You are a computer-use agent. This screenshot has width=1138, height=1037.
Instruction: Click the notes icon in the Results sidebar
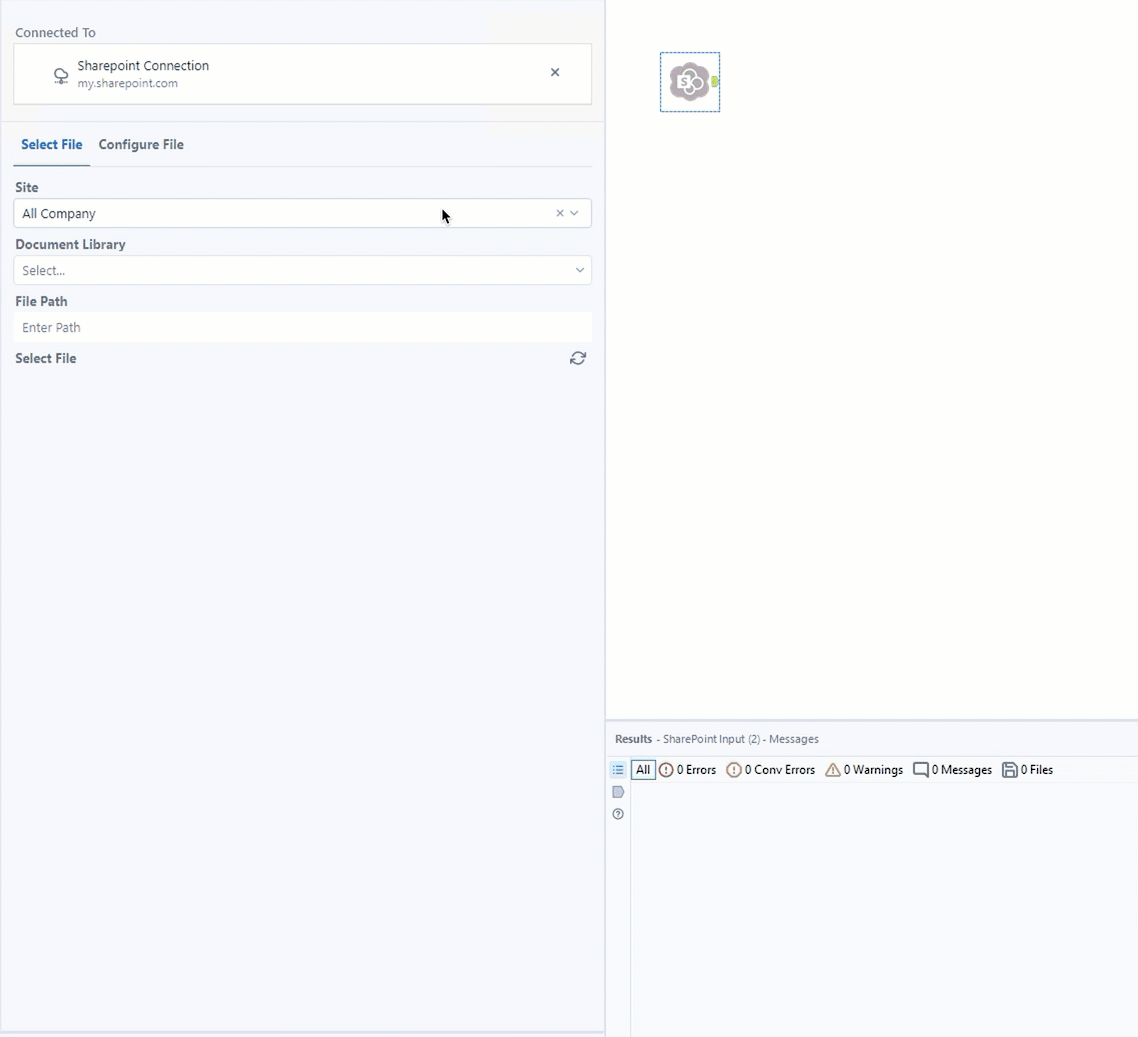click(x=618, y=792)
